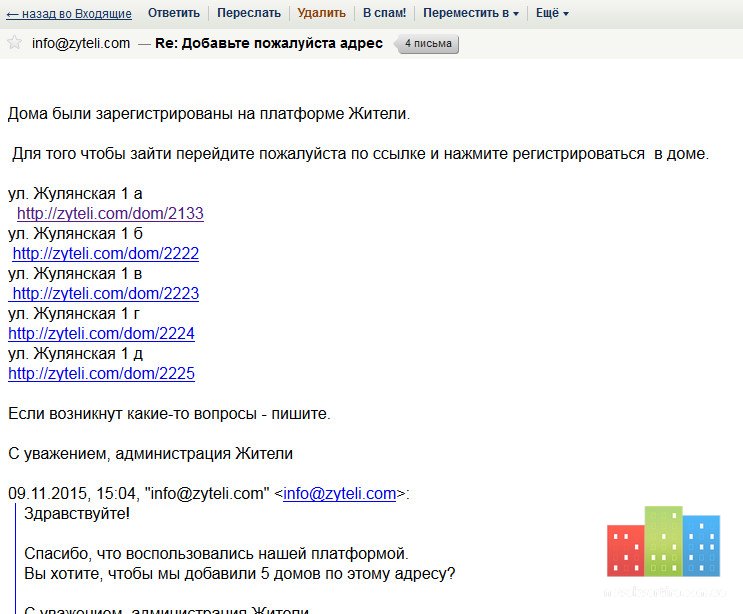Click line 'Если возникнут какие-то вопросы - пишите.'

169,414
